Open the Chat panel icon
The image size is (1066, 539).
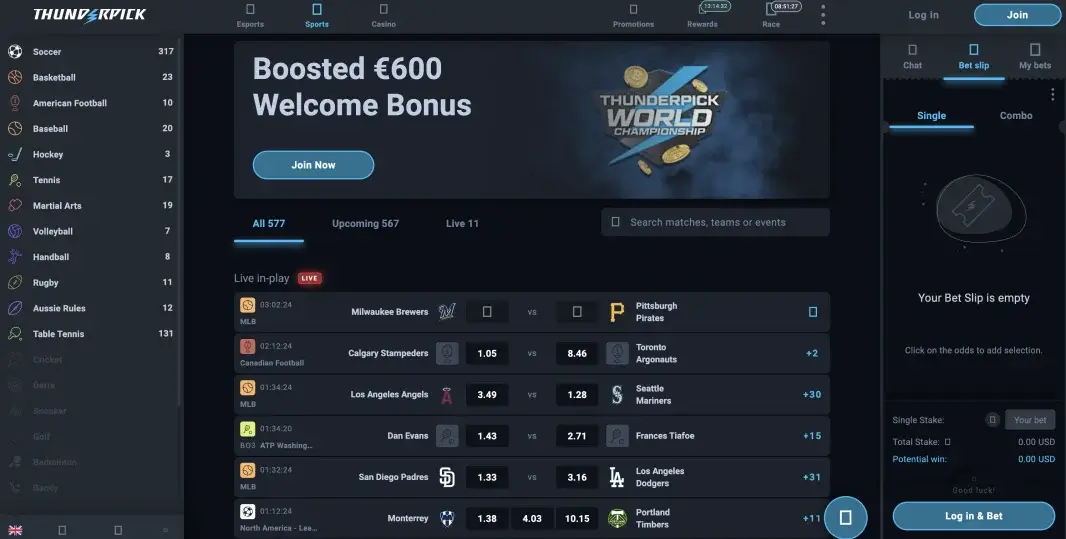coord(912,50)
